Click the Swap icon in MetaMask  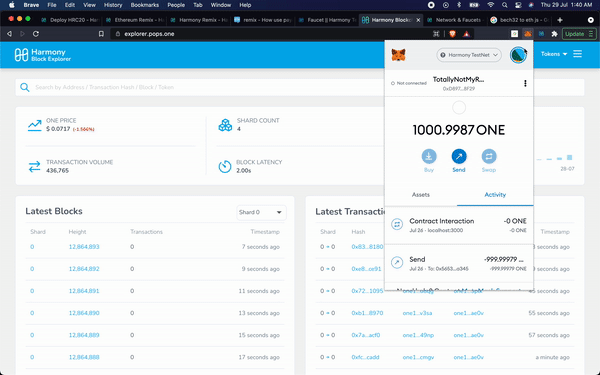(489, 156)
